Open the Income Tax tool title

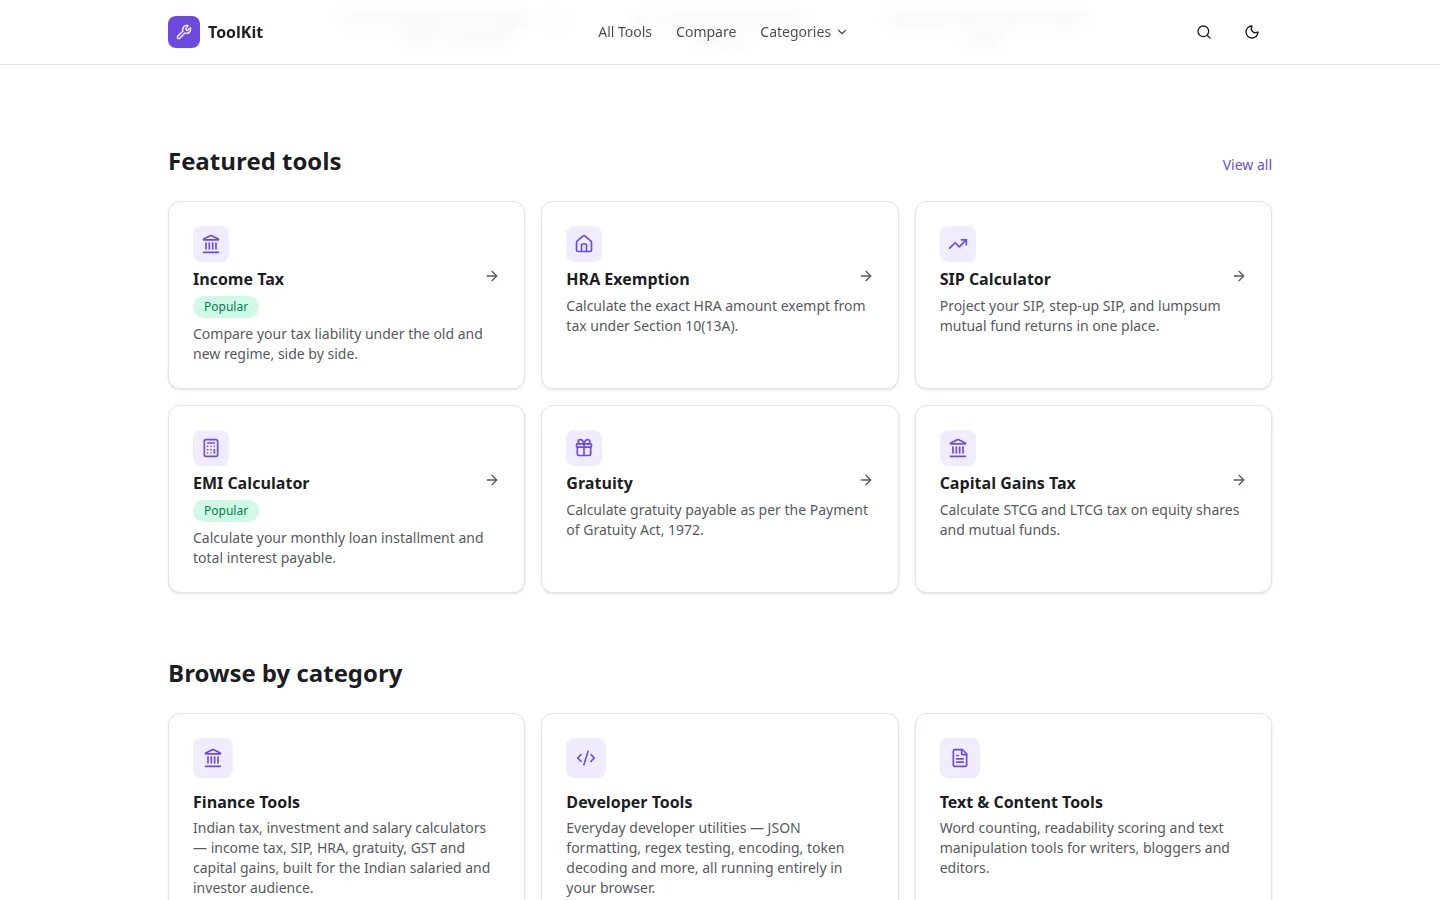click(238, 279)
